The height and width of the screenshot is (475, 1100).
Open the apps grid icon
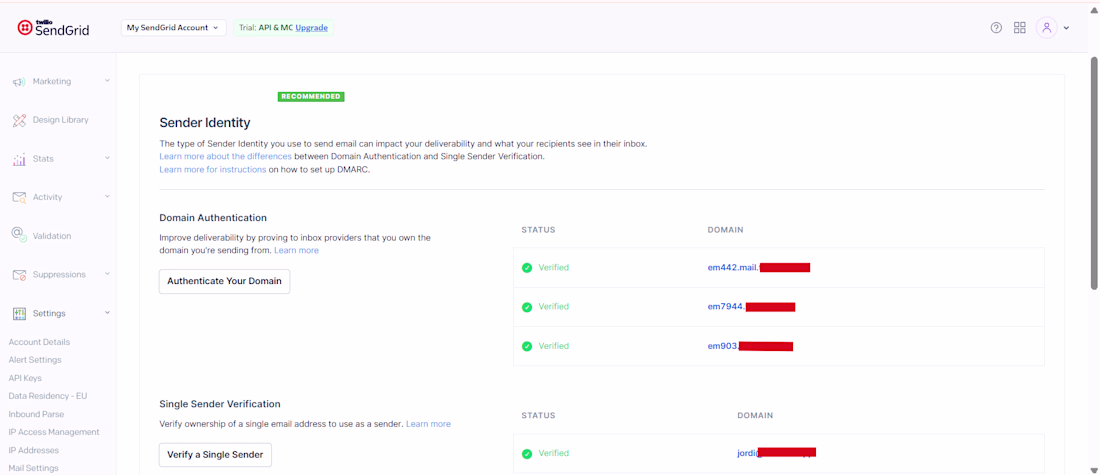point(1020,28)
